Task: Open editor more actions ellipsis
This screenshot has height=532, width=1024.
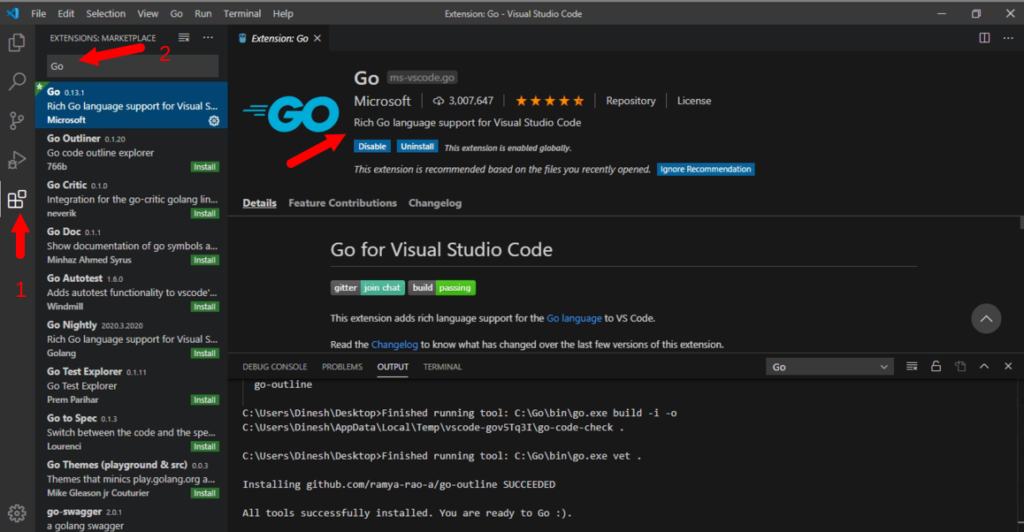Action: 1008,38
